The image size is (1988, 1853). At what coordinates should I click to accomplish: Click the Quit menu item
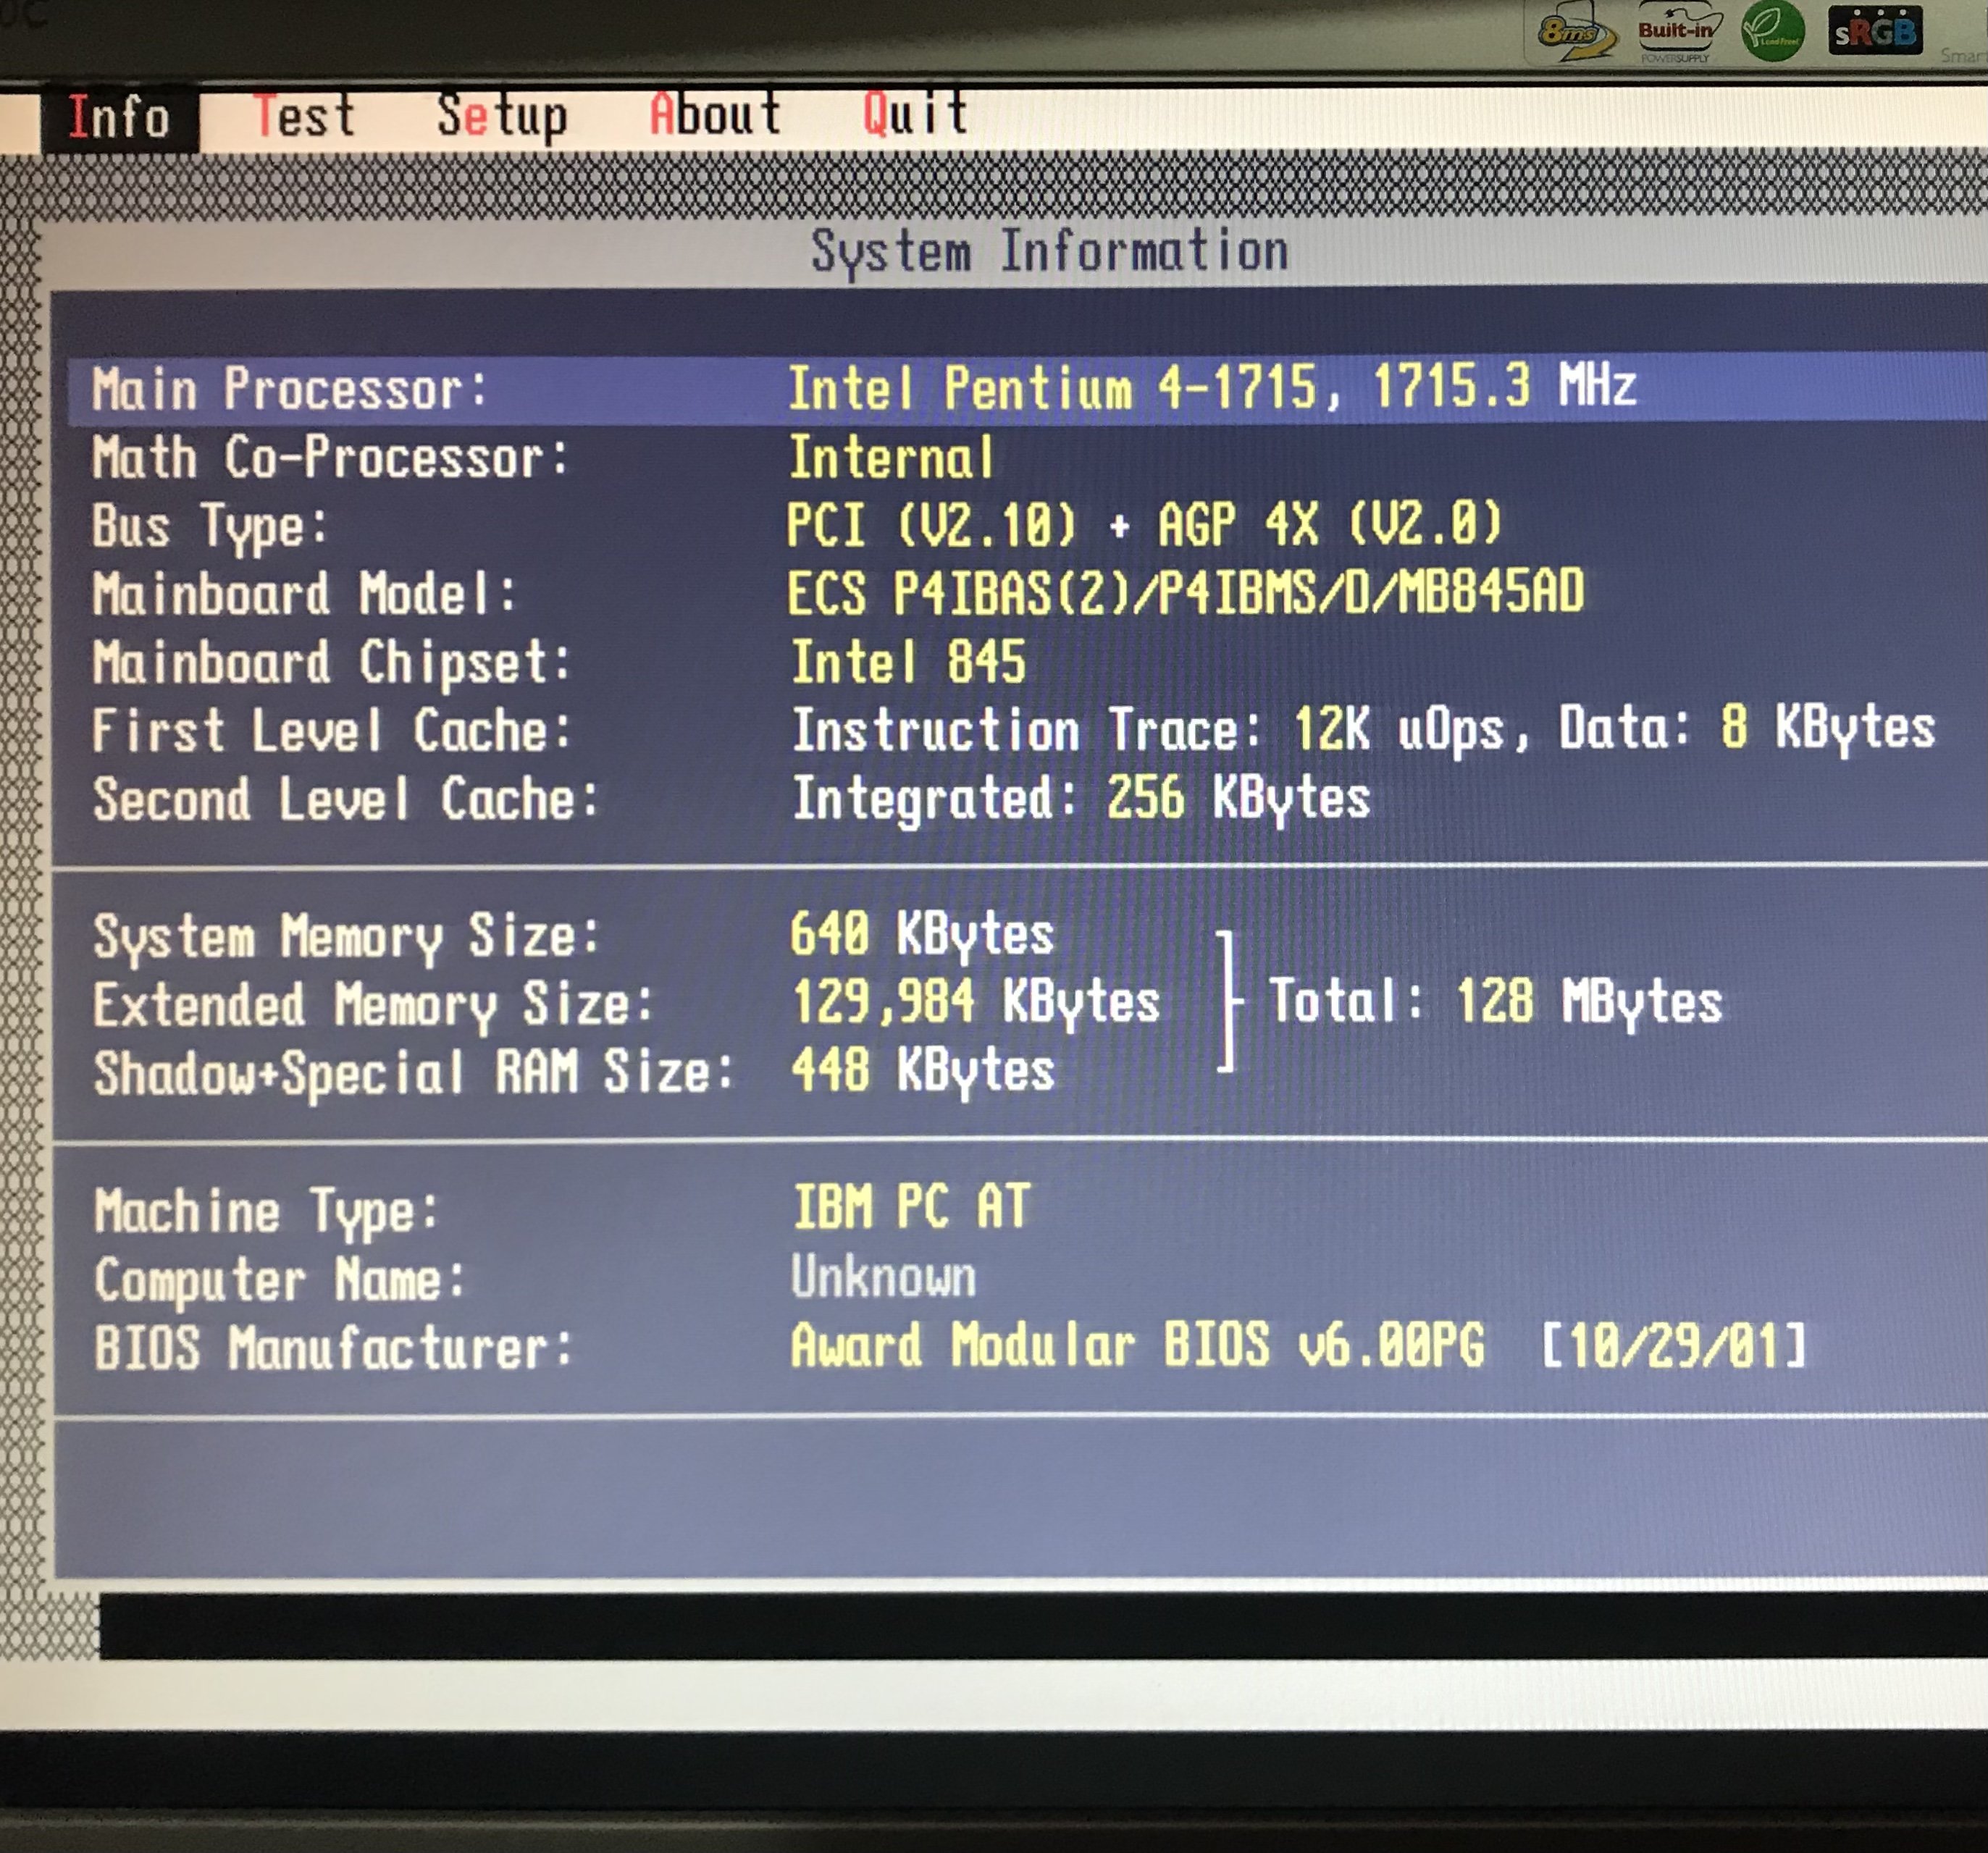coord(915,112)
